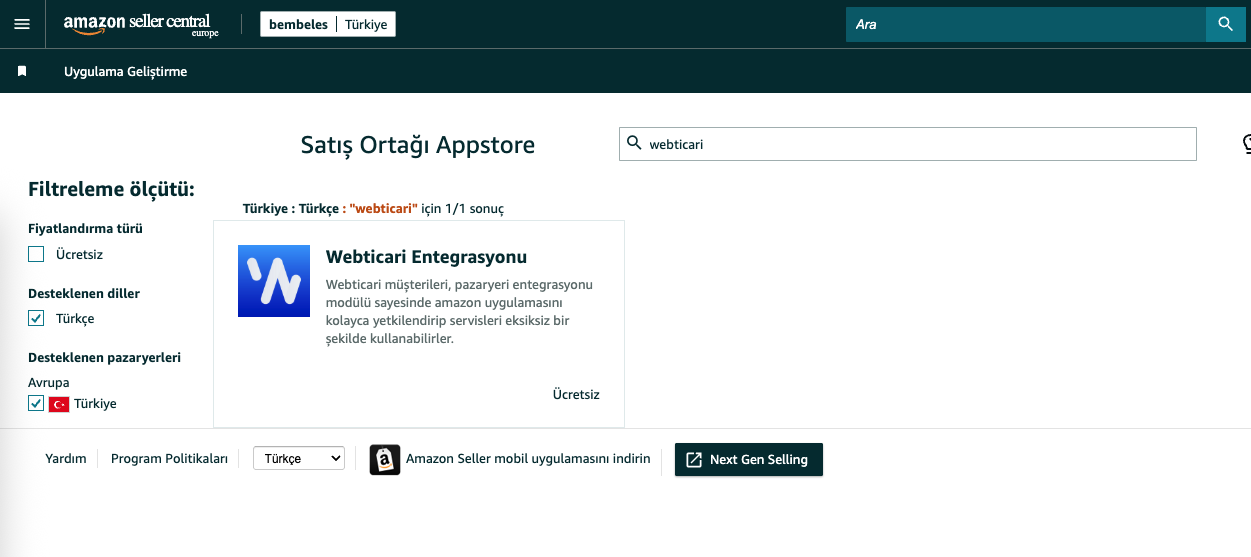The height and width of the screenshot is (557, 1251).
Task: Click the Filtreleme ölçütü heading
Action: coord(111,189)
